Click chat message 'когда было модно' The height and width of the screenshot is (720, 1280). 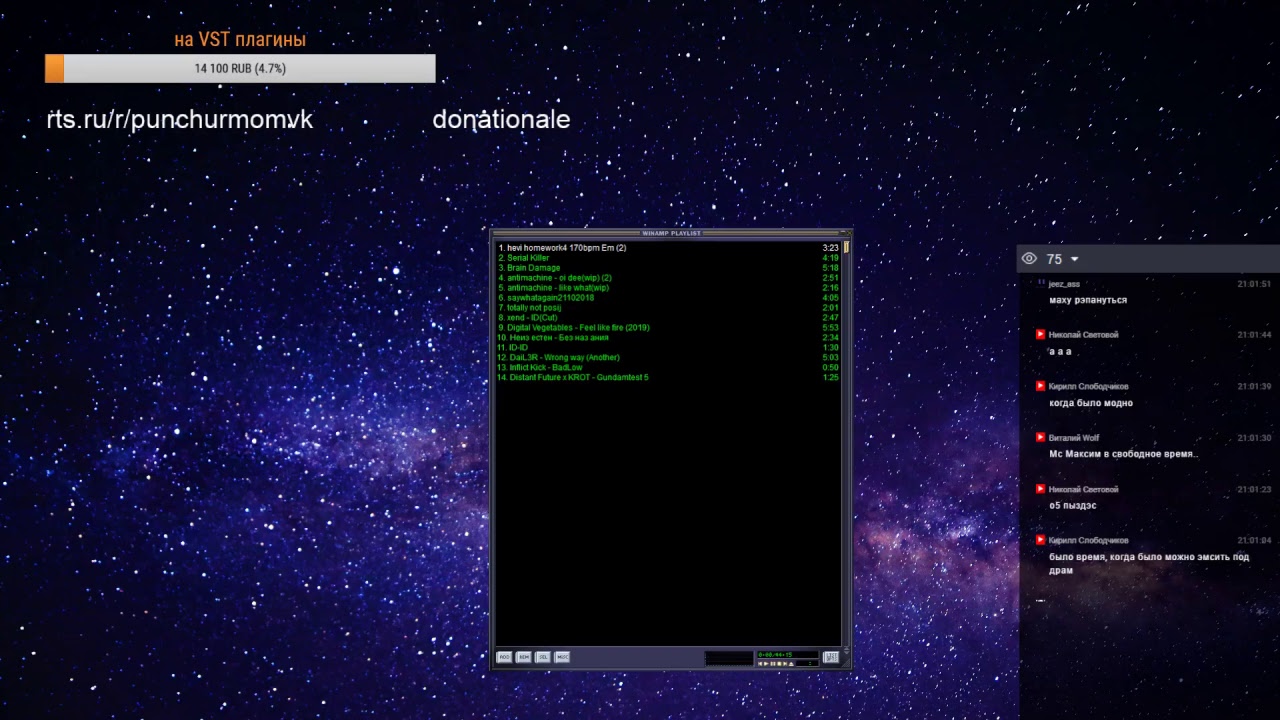click(x=1091, y=403)
